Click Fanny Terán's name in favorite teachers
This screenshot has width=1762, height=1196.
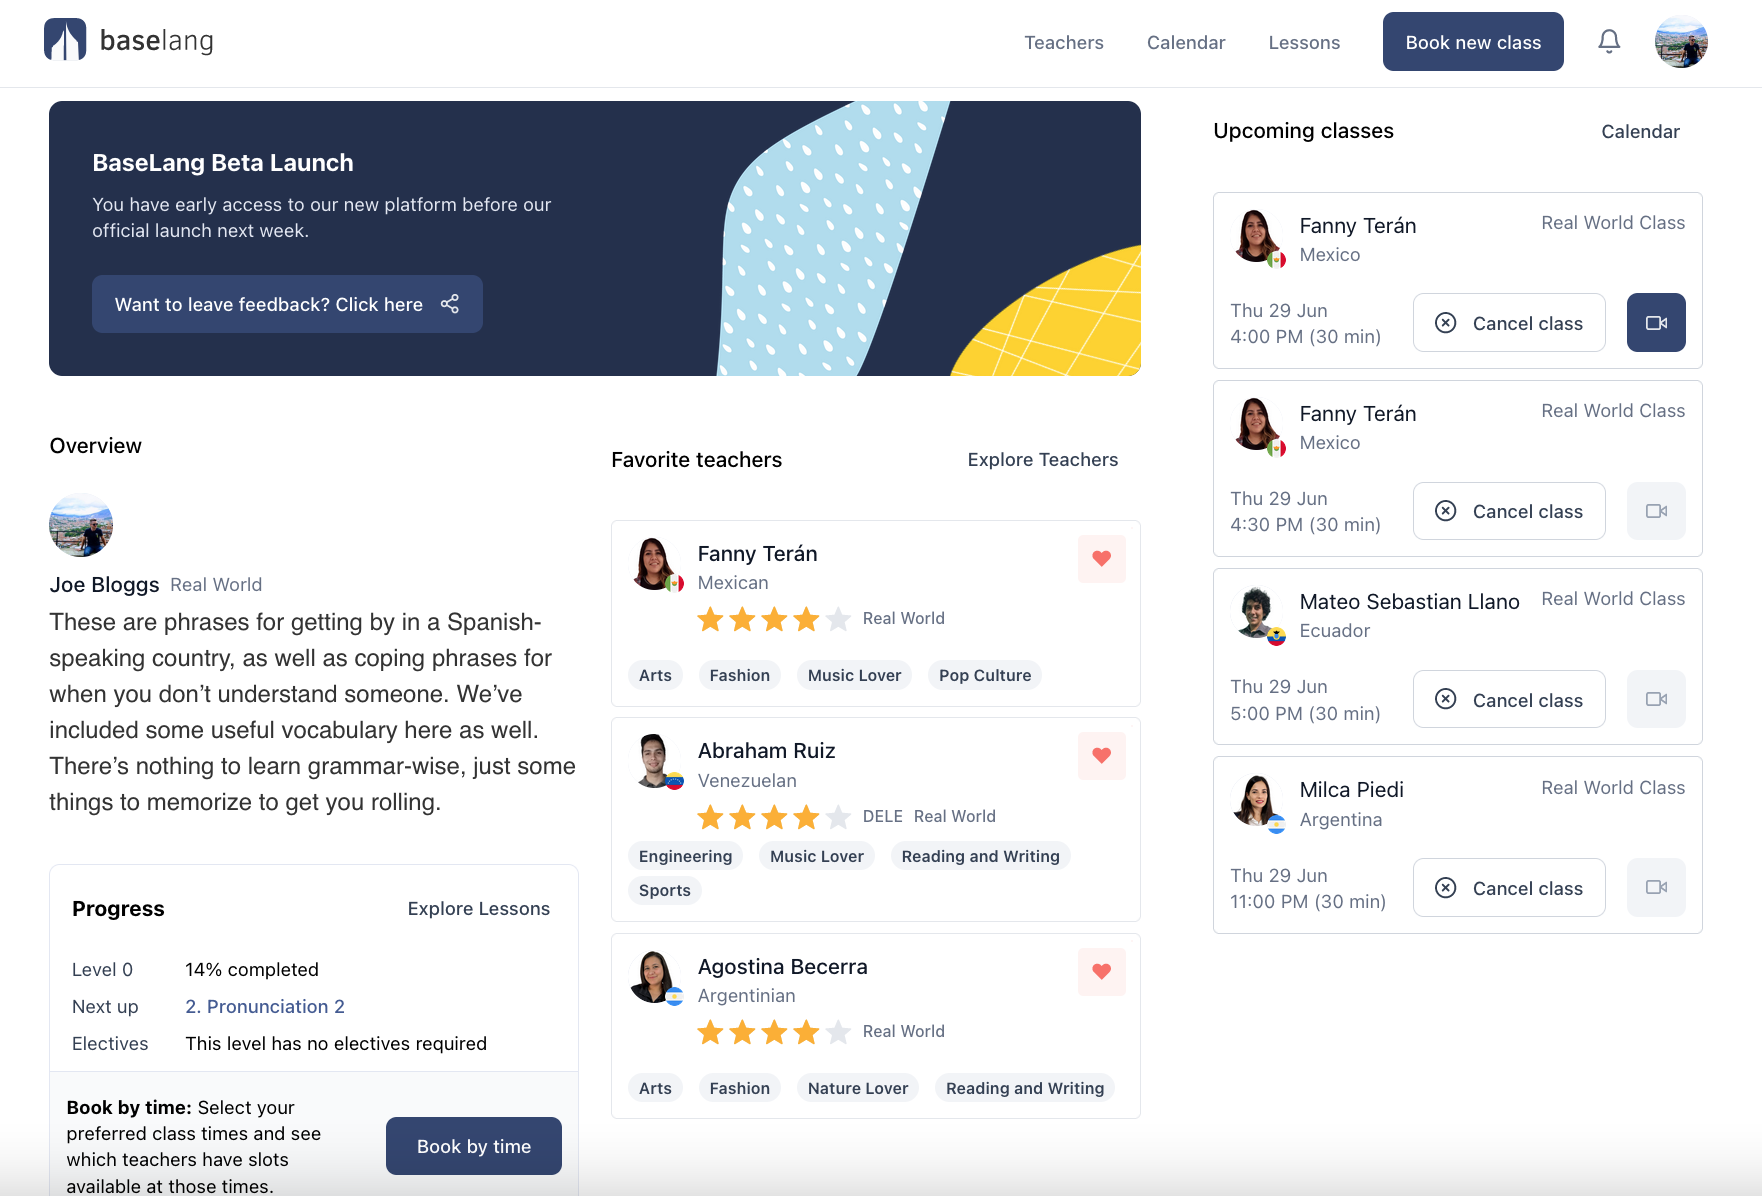coord(758,554)
